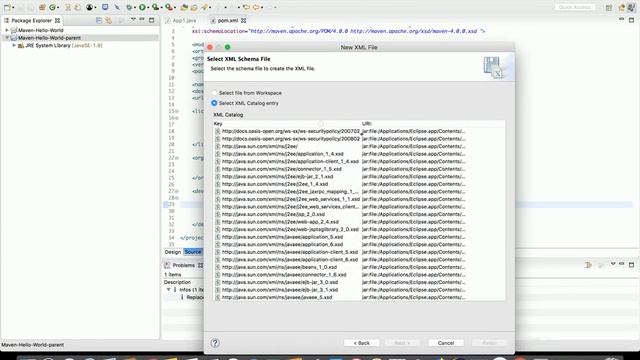This screenshot has height=360, width=640.
Task: Minimize the editor area
Action: (622, 19)
